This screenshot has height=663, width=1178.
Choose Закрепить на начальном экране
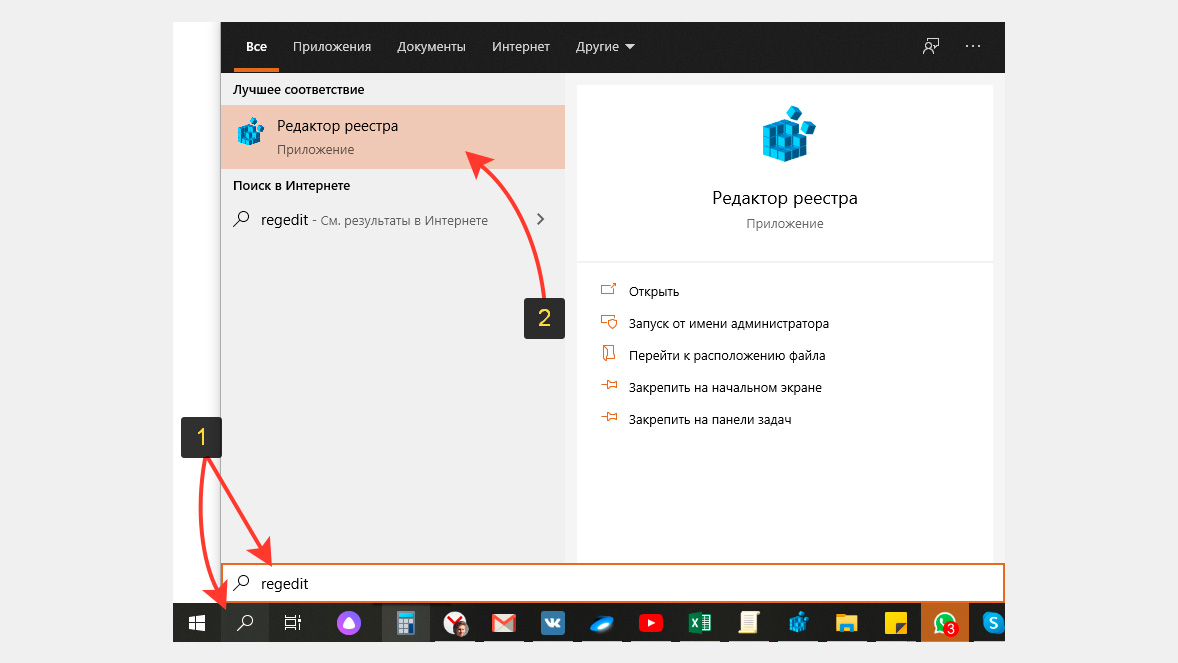coord(725,388)
